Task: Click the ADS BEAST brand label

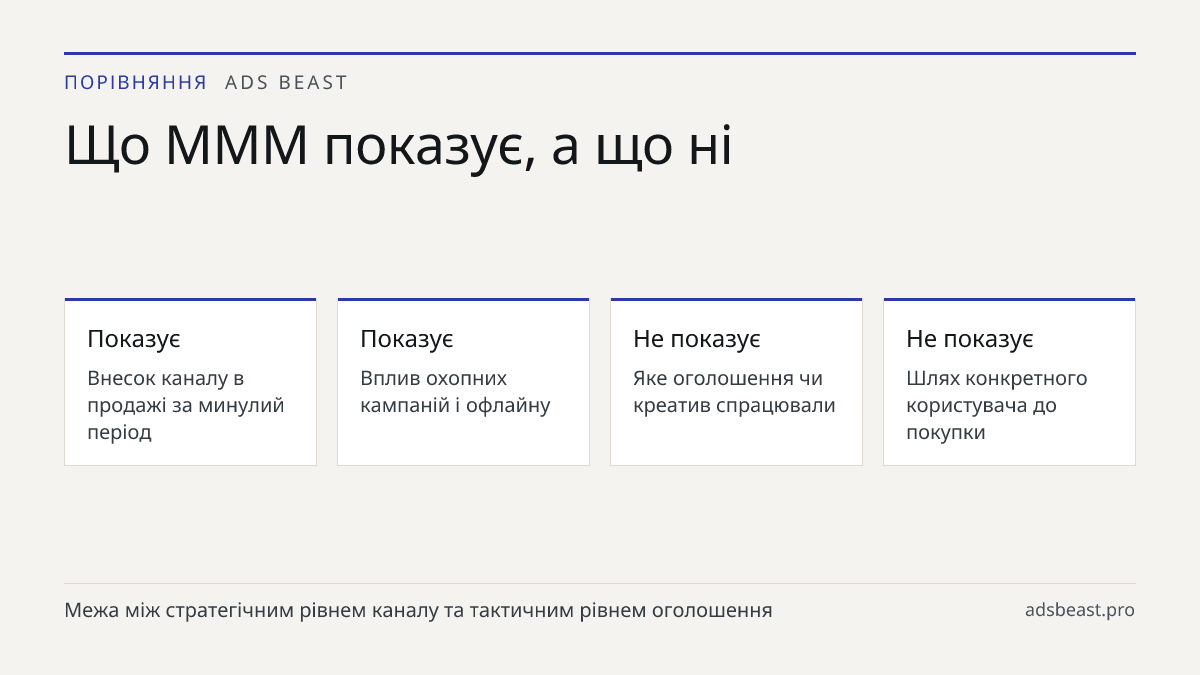Action: [x=286, y=83]
